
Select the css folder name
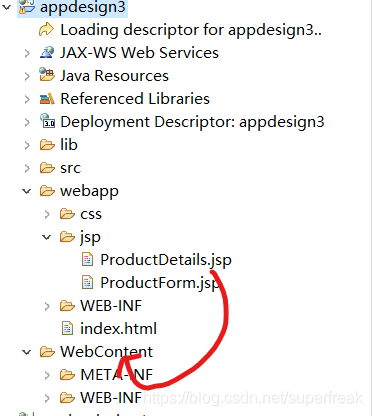tap(91, 214)
